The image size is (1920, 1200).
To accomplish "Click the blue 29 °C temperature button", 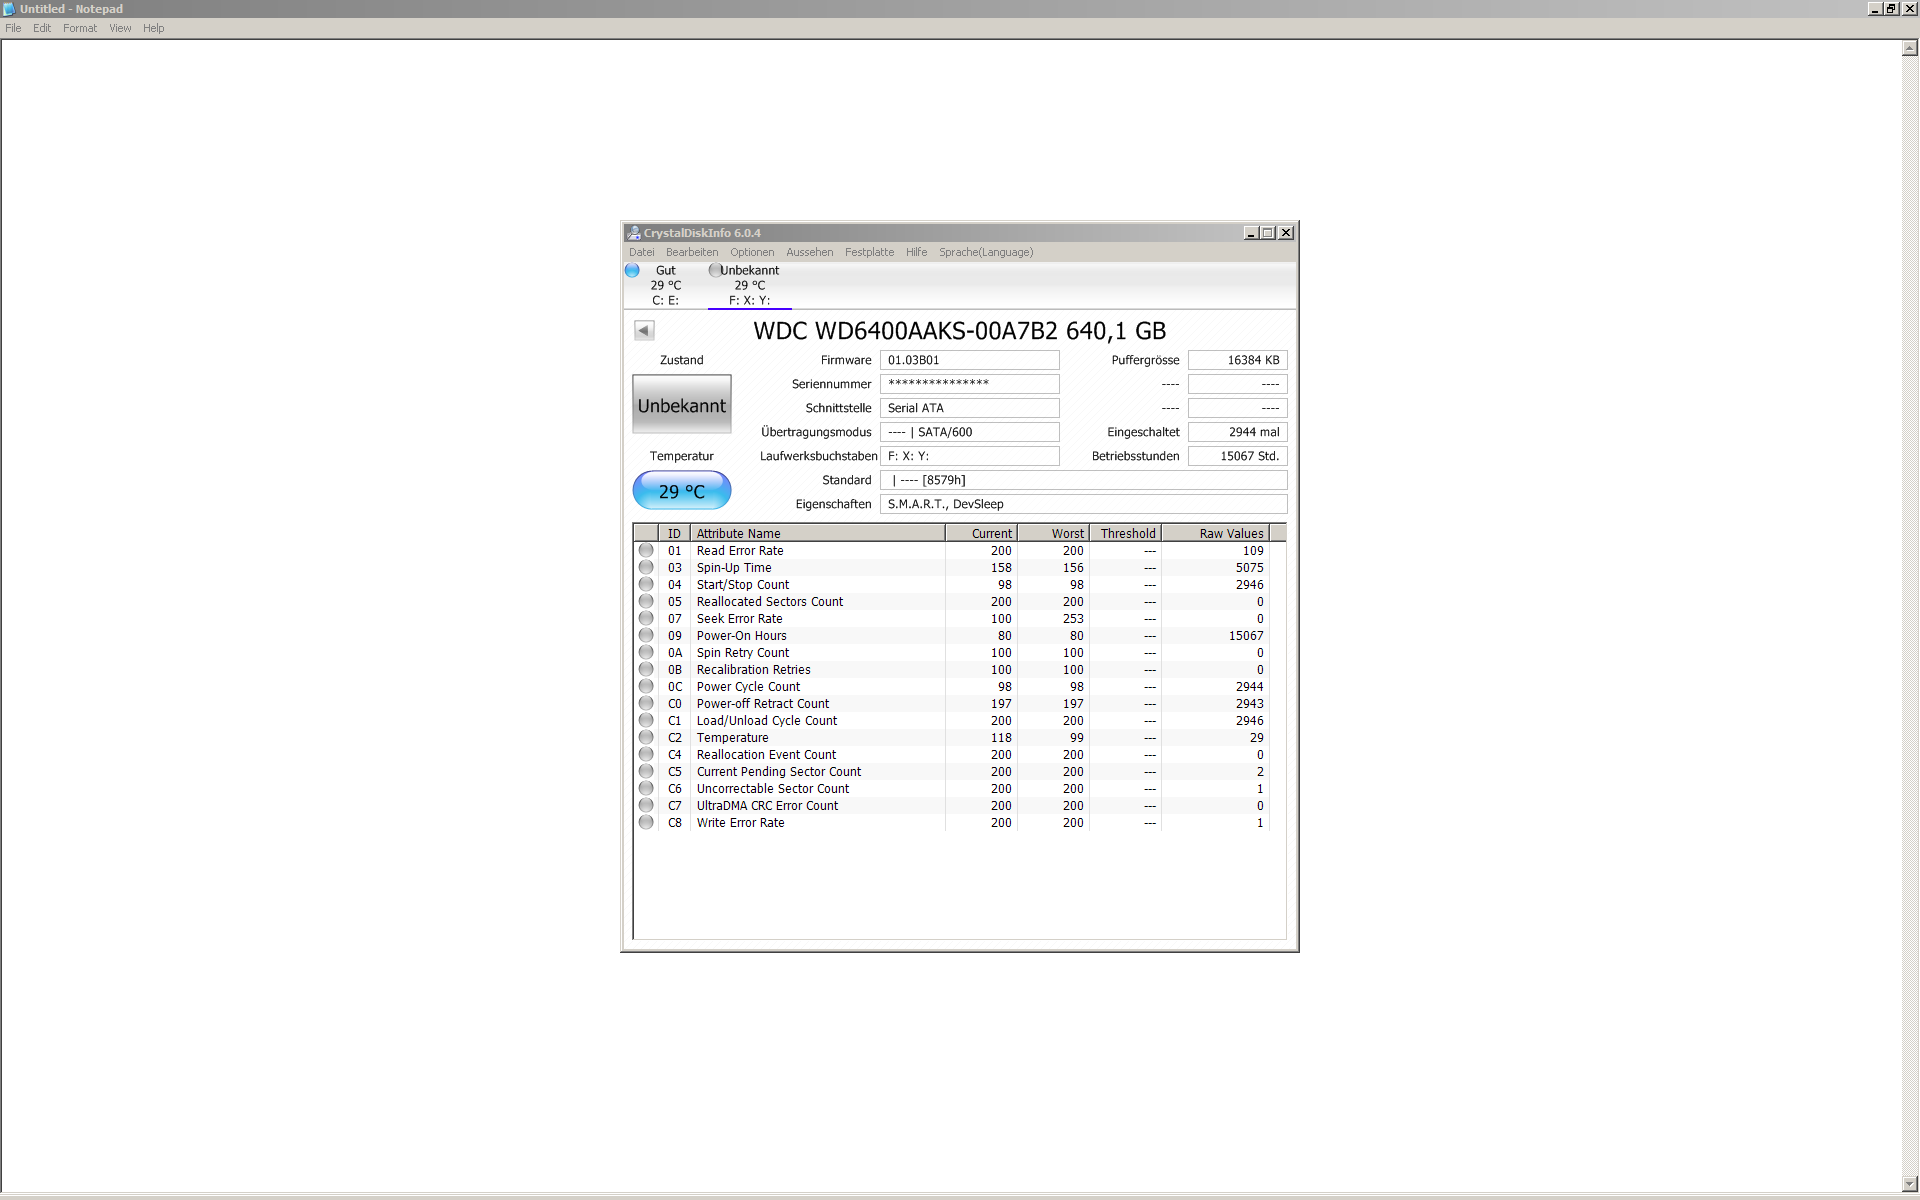I will coord(682,491).
